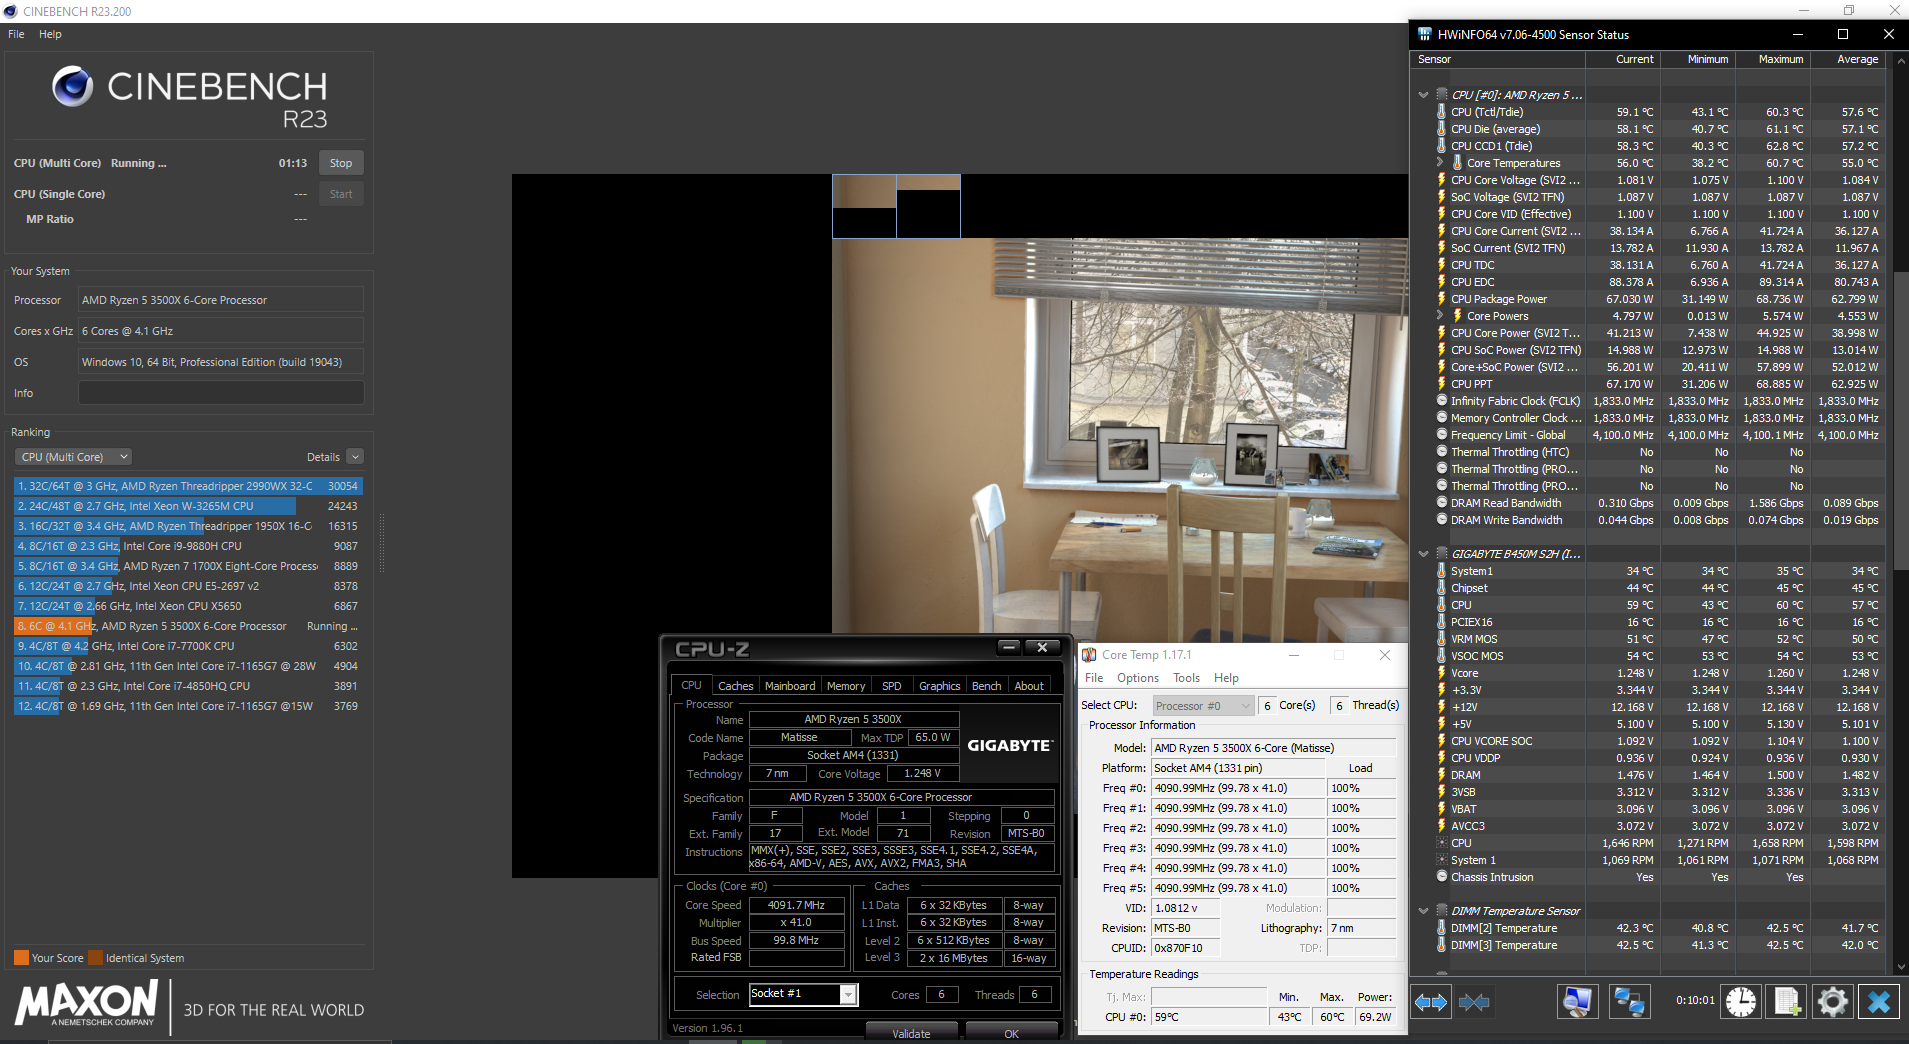Click OK in the CPU-Z window
Screen dimensions: 1909x1044
[1011, 1034]
